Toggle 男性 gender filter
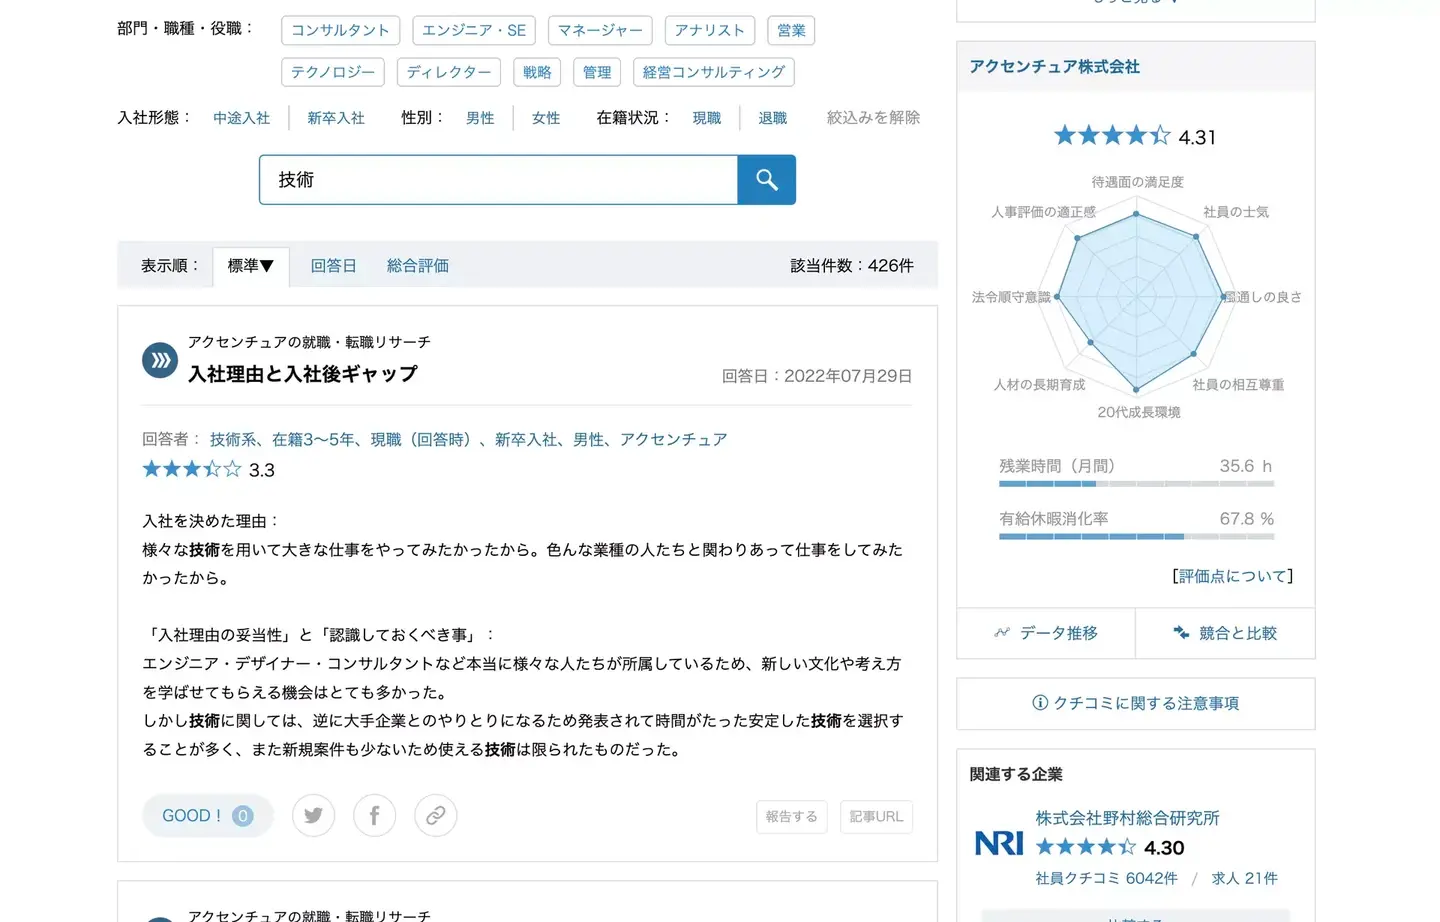This screenshot has height=922, width=1440. [480, 118]
